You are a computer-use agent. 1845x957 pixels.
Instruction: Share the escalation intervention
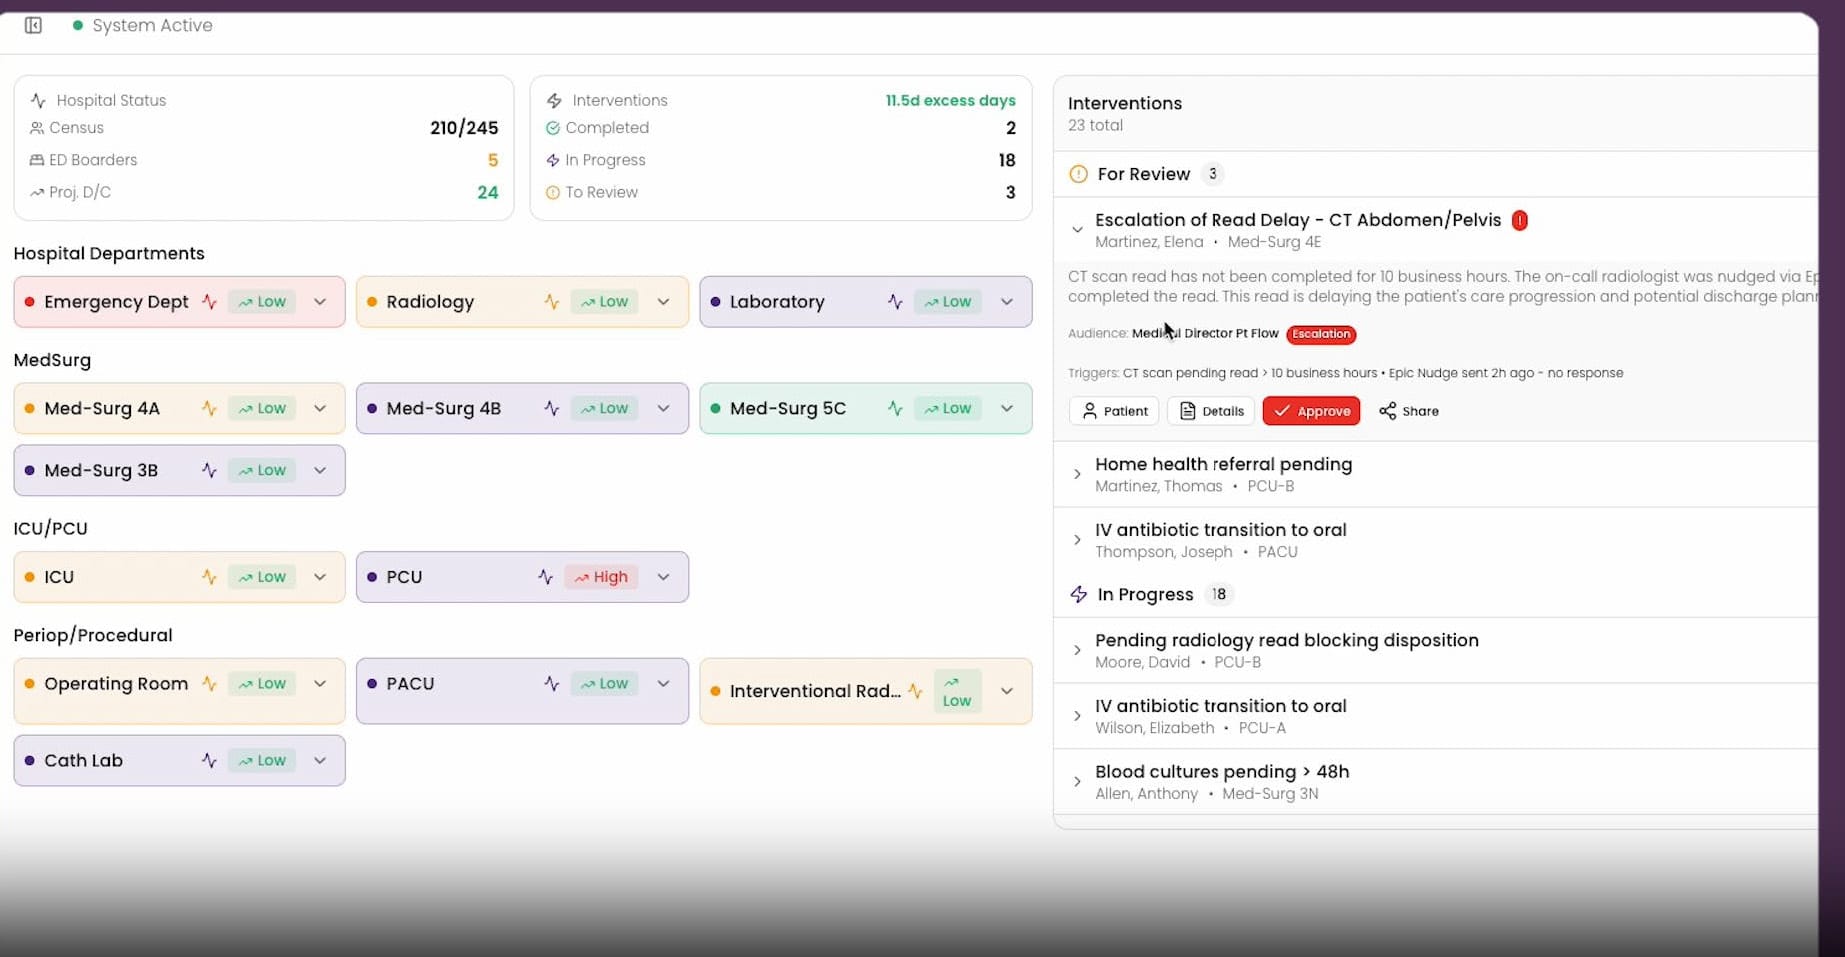coord(1408,411)
